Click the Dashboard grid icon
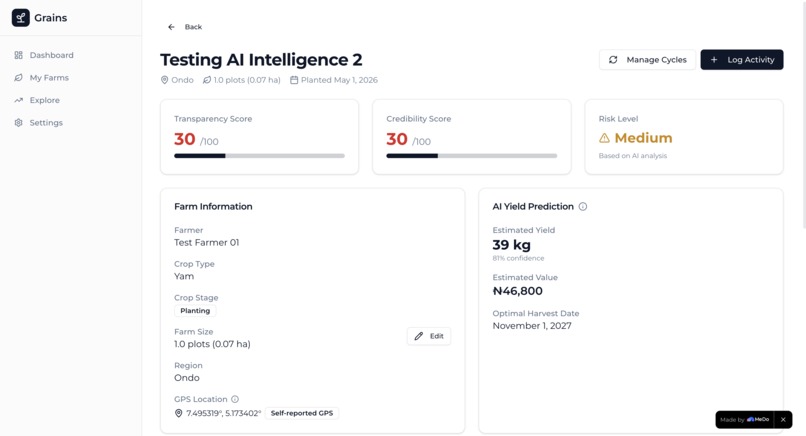This screenshot has width=806, height=436. tap(19, 55)
